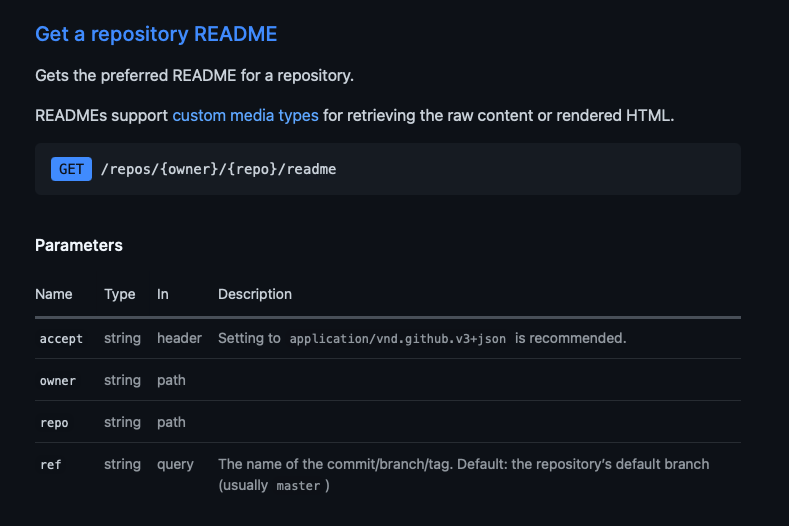Follow the 'custom media types' link
The width and height of the screenshot is (789, 526).
tap(246, 116)
